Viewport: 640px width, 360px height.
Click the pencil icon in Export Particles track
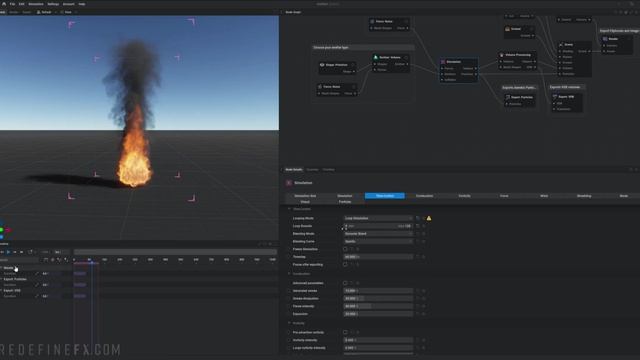pyautogui.click(x=37, y=284)
